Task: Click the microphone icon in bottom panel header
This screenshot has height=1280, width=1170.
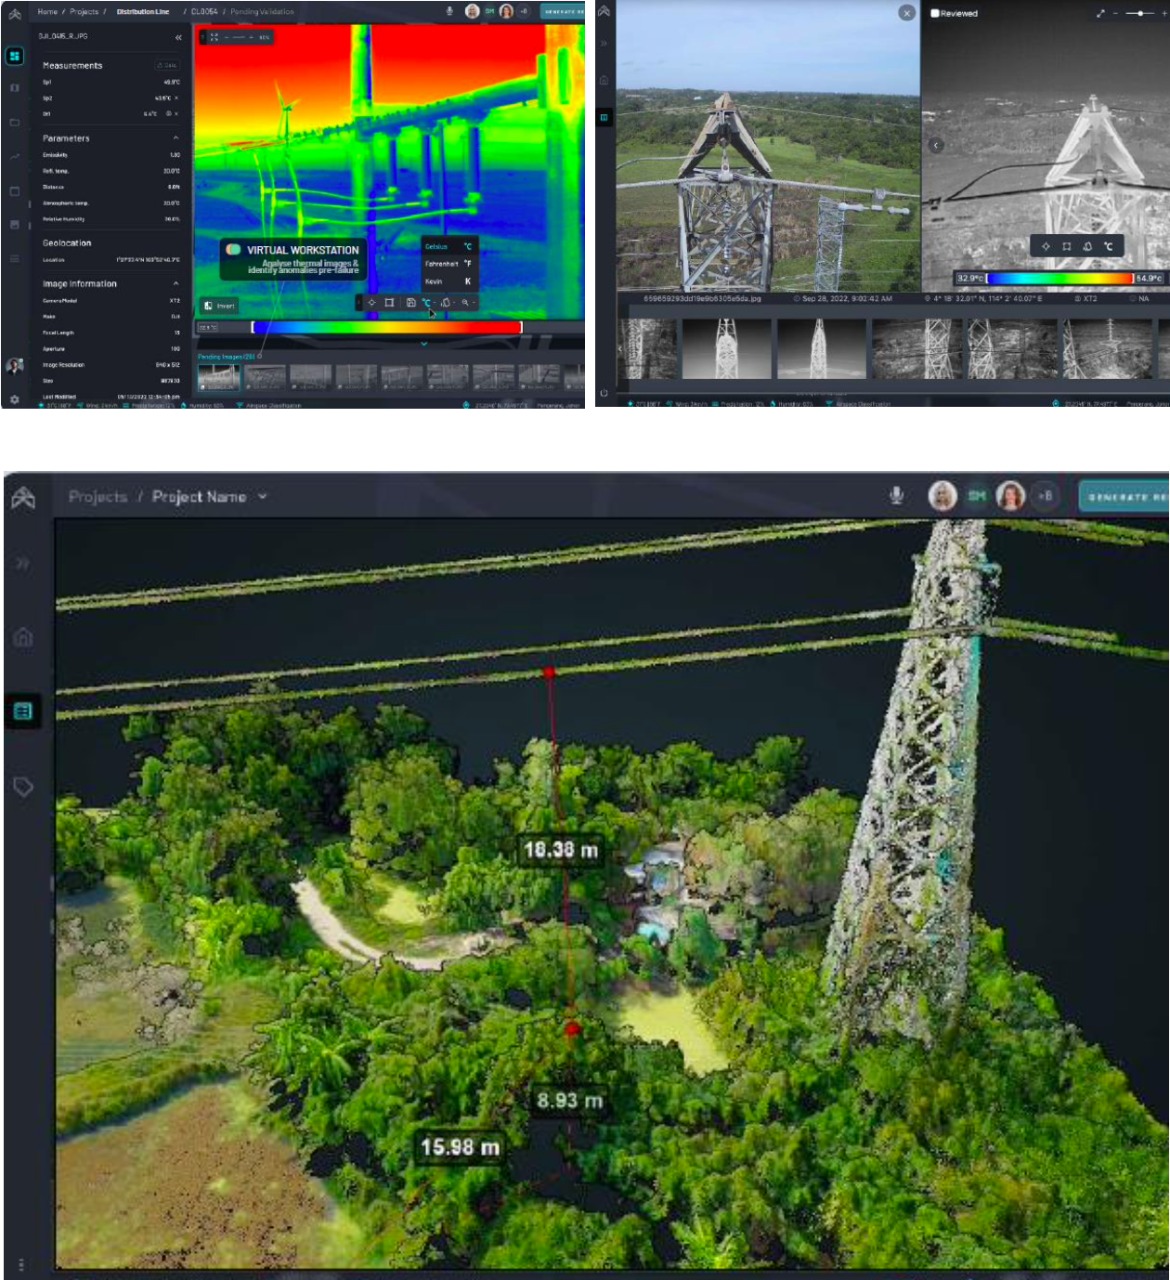Action: (896, 496)
